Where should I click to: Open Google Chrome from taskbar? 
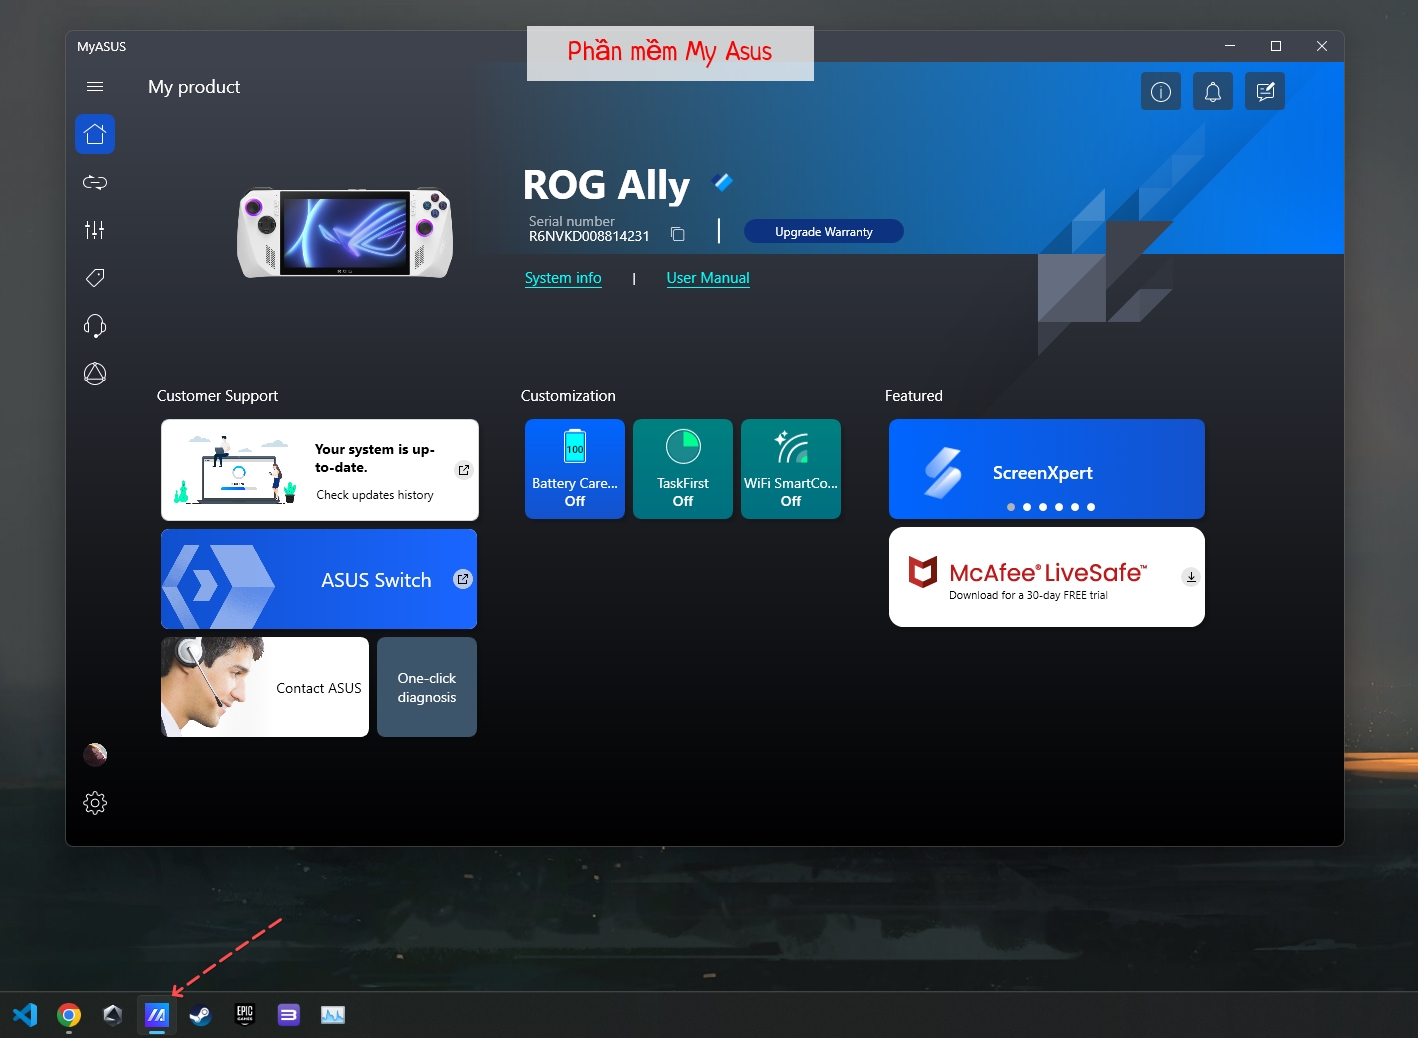(69, 1015)
